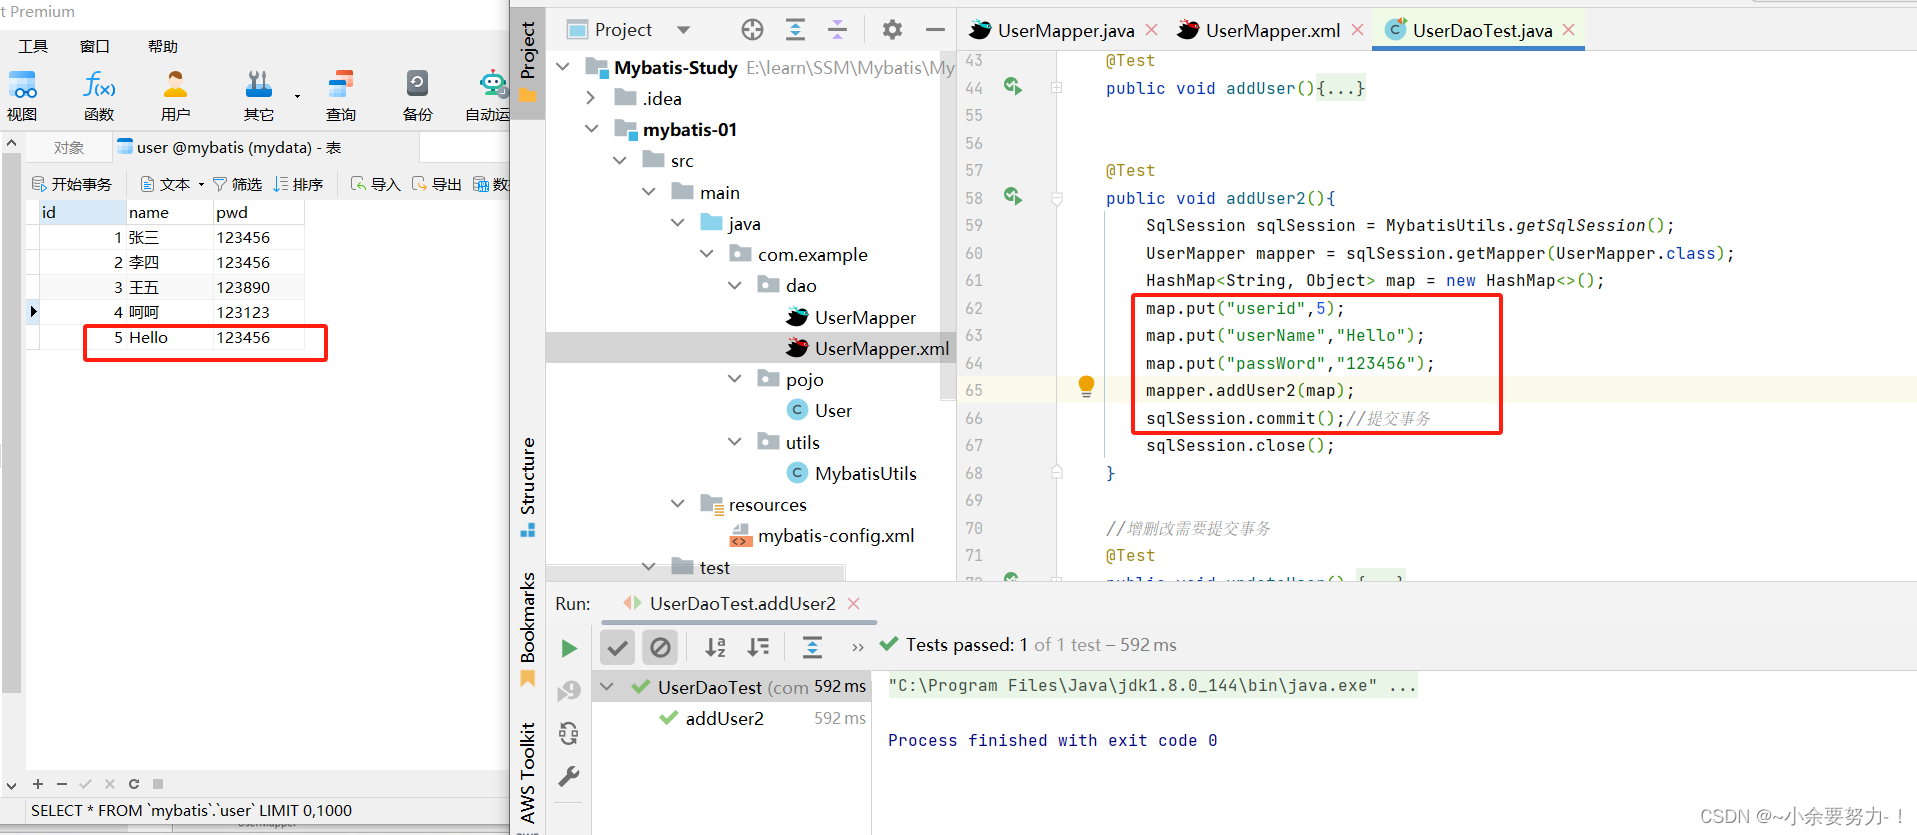Switch to the UserMapper.java editor tab

coord(1066,30)
